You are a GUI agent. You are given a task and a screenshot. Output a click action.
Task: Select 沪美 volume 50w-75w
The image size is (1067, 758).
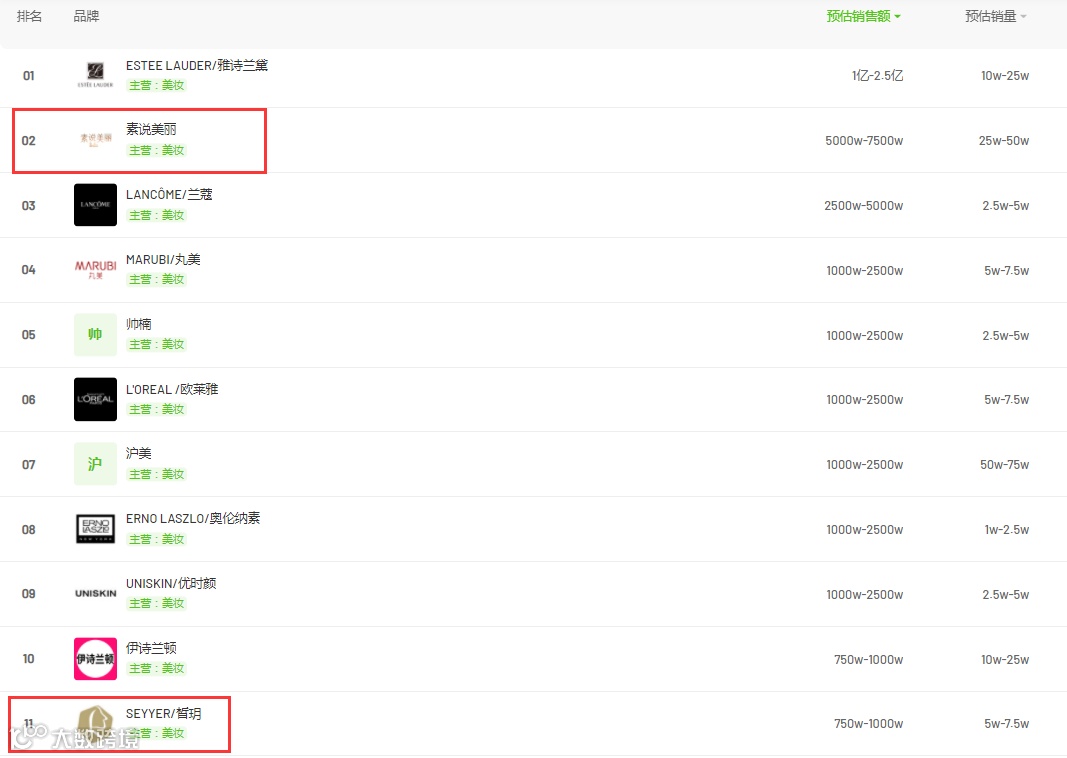click(1004, 465)
